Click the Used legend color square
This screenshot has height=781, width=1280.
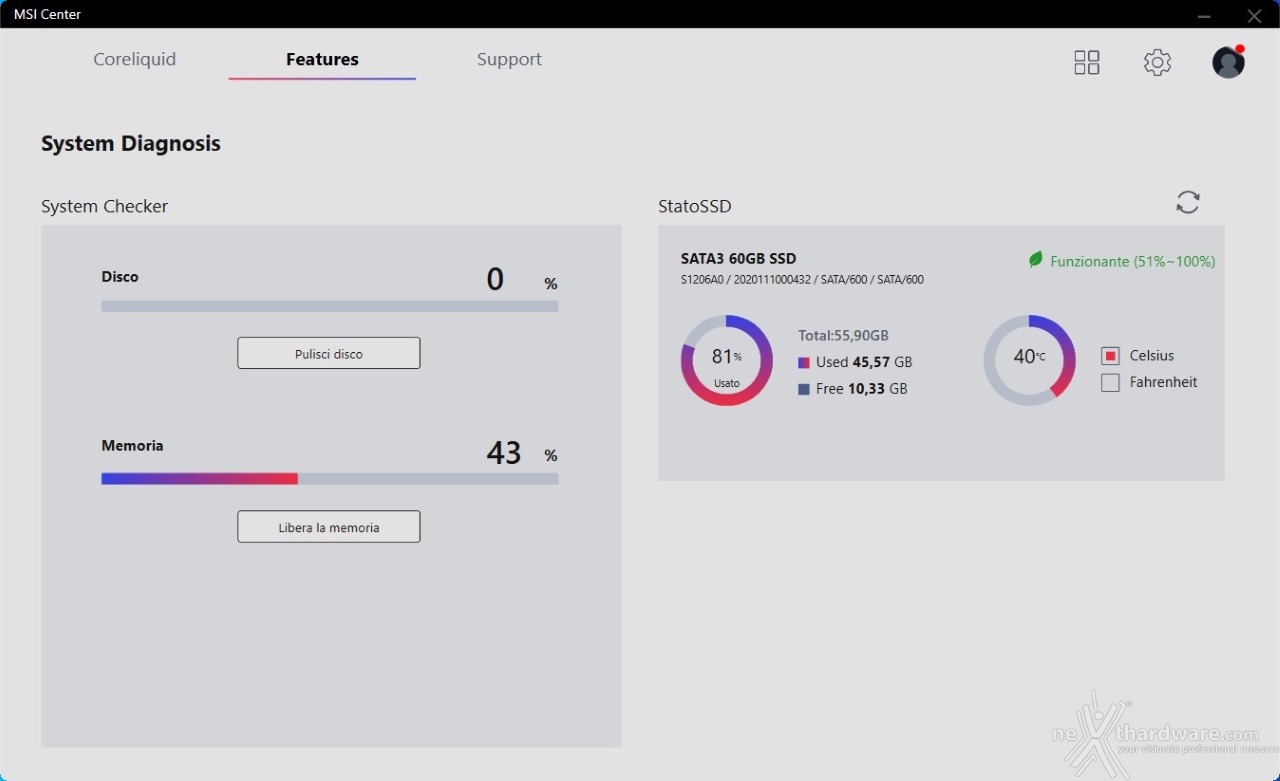click(x=804, y=363)
